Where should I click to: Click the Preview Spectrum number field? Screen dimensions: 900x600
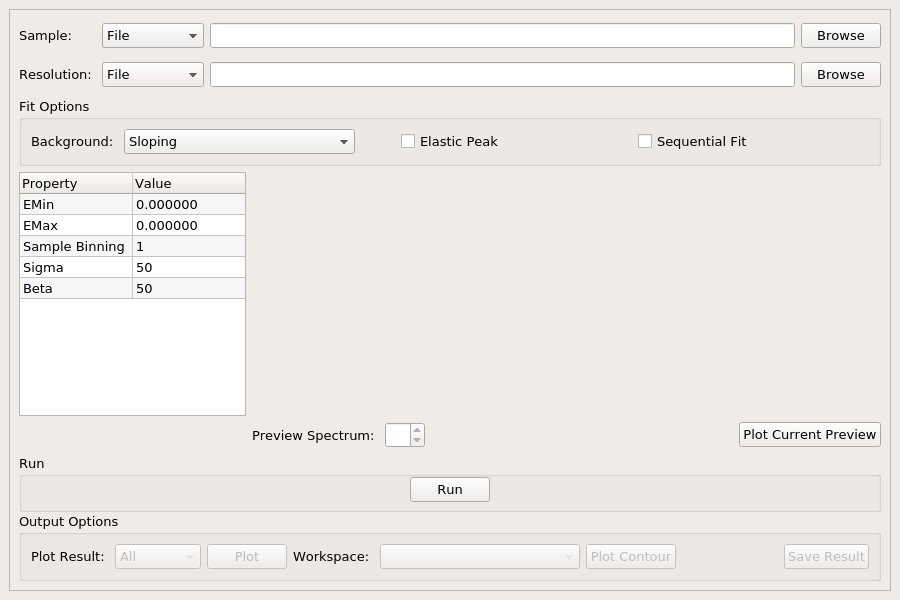coord(398,435)
